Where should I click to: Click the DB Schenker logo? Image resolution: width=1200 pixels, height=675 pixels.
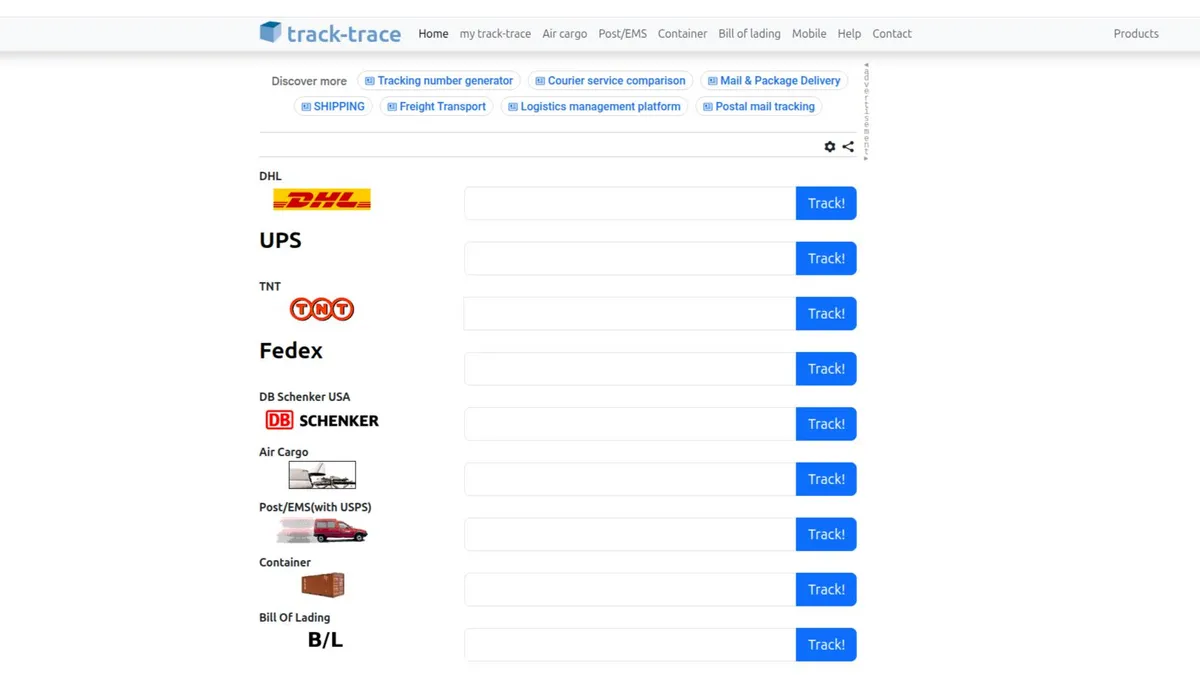tap(322, 420)
